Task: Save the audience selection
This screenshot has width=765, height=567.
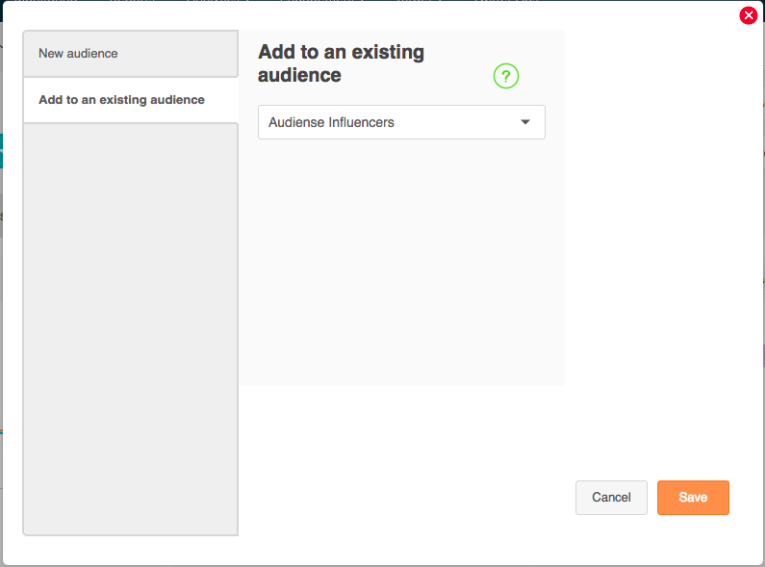Action: pyautogui.click(x=693, y=497)
